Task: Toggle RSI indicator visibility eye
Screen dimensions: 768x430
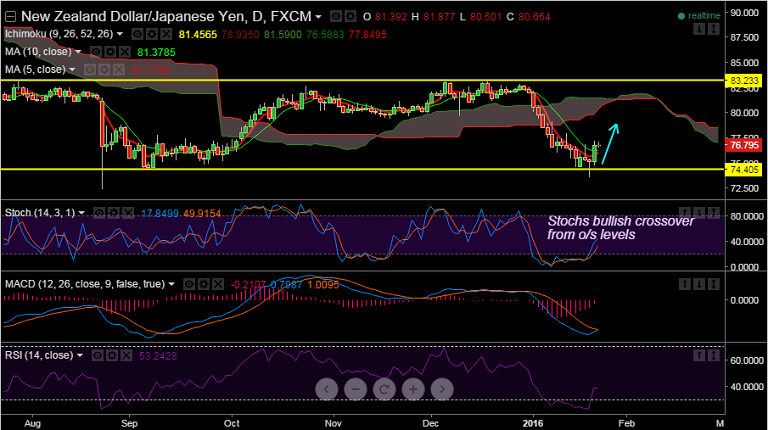Action: (x=98, y=356)
